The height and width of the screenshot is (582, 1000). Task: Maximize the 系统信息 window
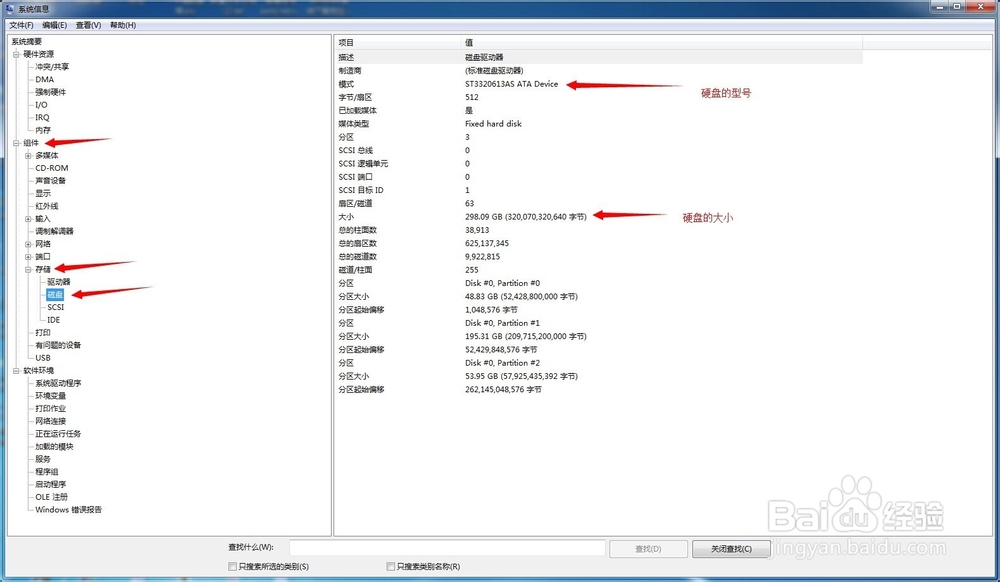957,6
